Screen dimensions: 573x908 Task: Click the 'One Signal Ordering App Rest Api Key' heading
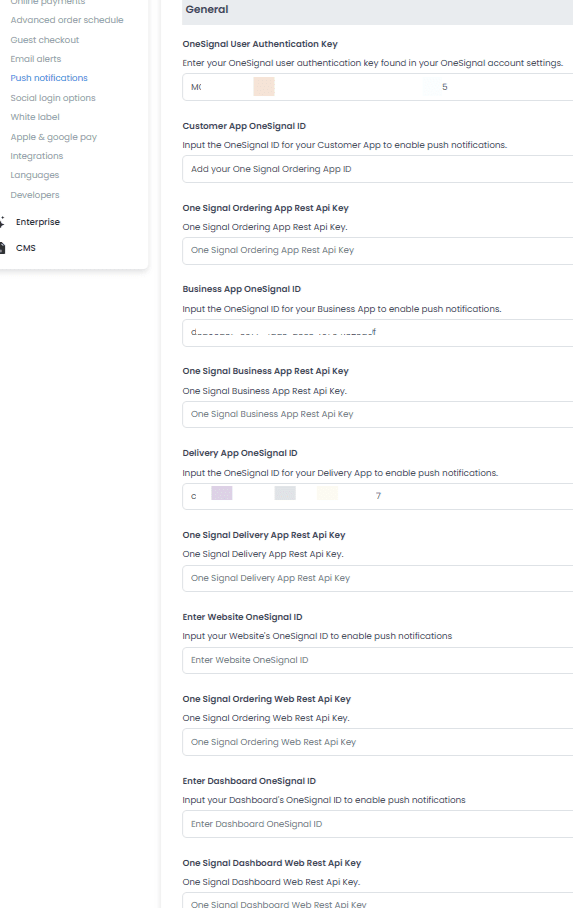(265, 208)
